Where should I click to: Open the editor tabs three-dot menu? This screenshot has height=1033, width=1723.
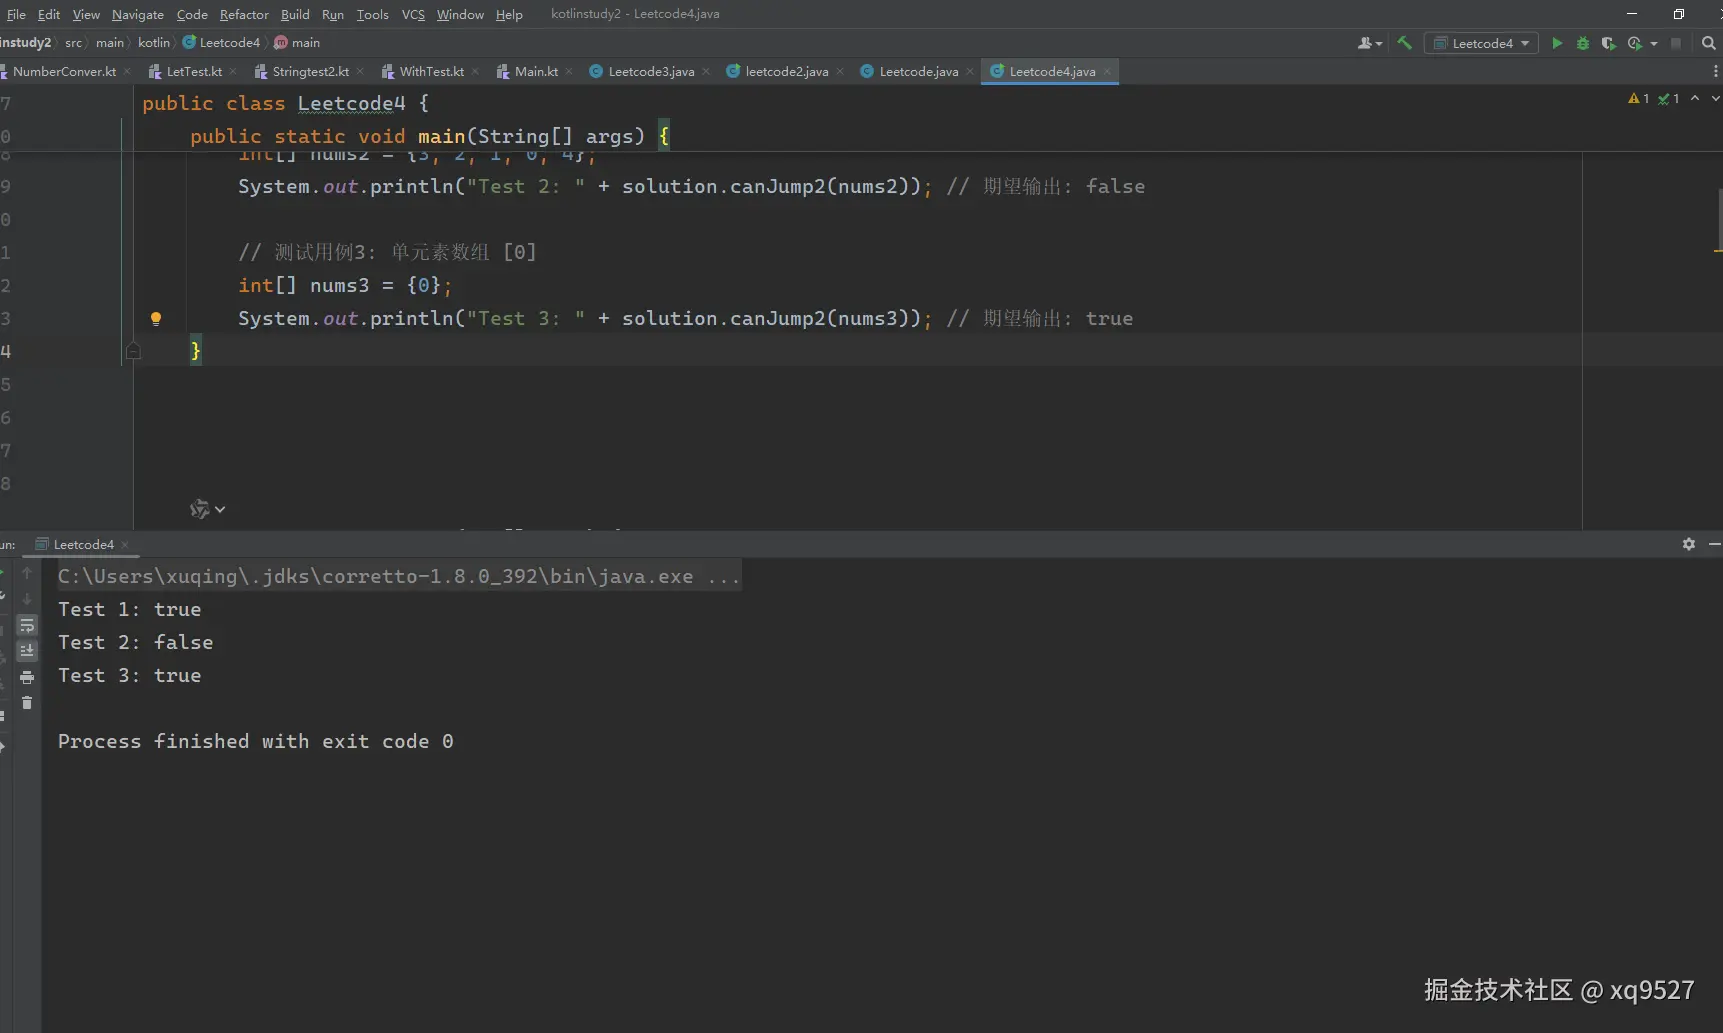[1715, 71]
